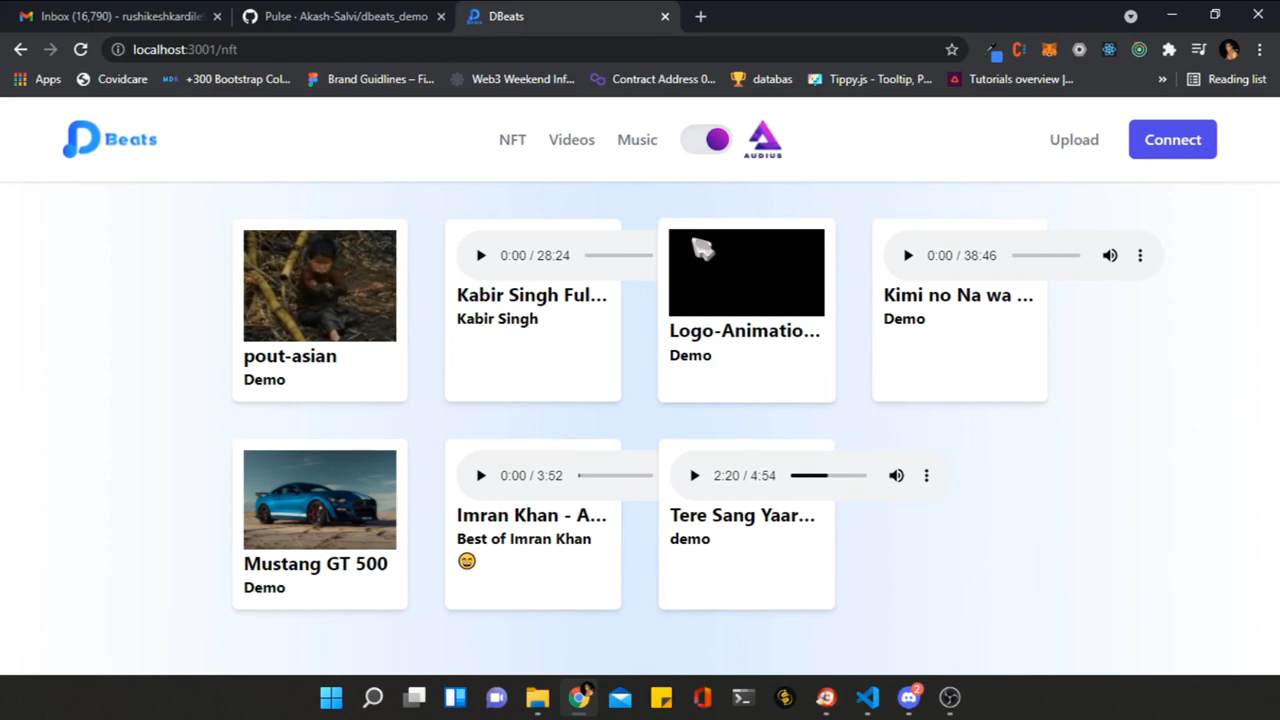Viewport: 1280px width, 720px height.
Task: Seek on Kabir Singh Full progress bar
Action: [619, 256]
